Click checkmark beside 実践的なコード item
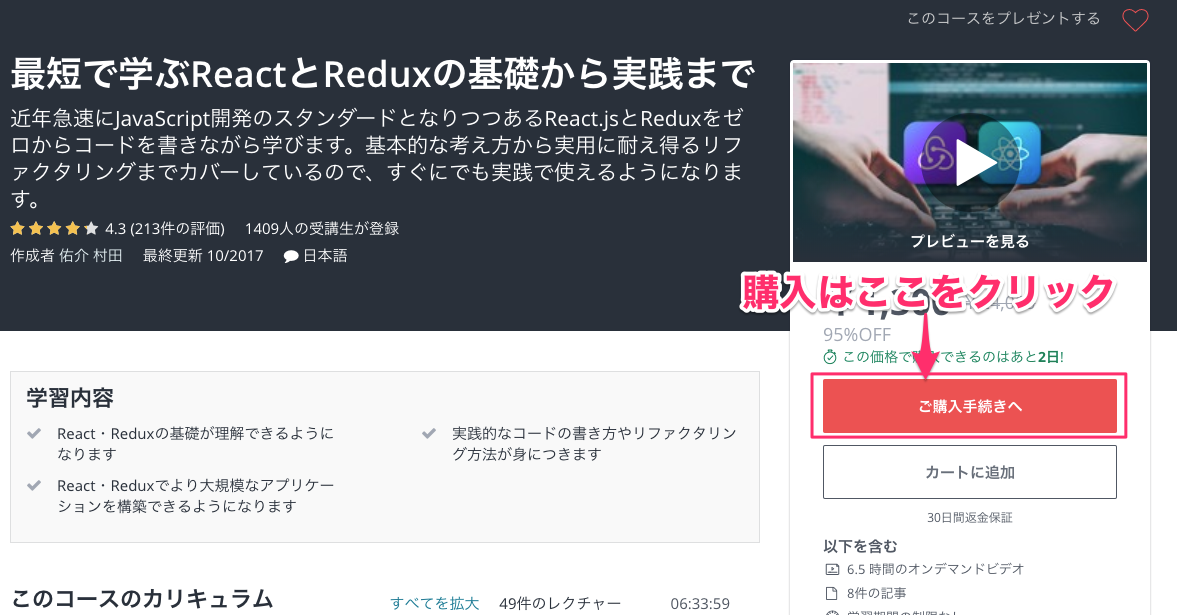Screen dimensions: 1177x615 [x=429, y=433]
